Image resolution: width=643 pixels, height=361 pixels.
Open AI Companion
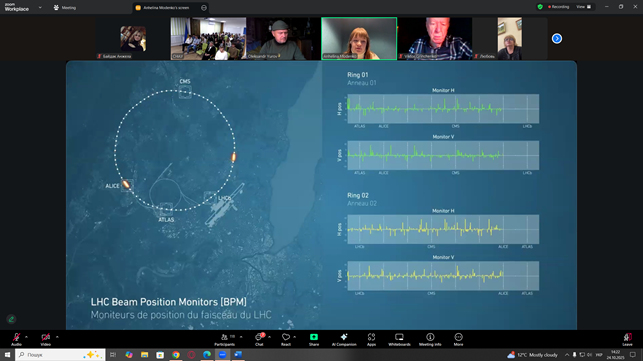[344, 339]
